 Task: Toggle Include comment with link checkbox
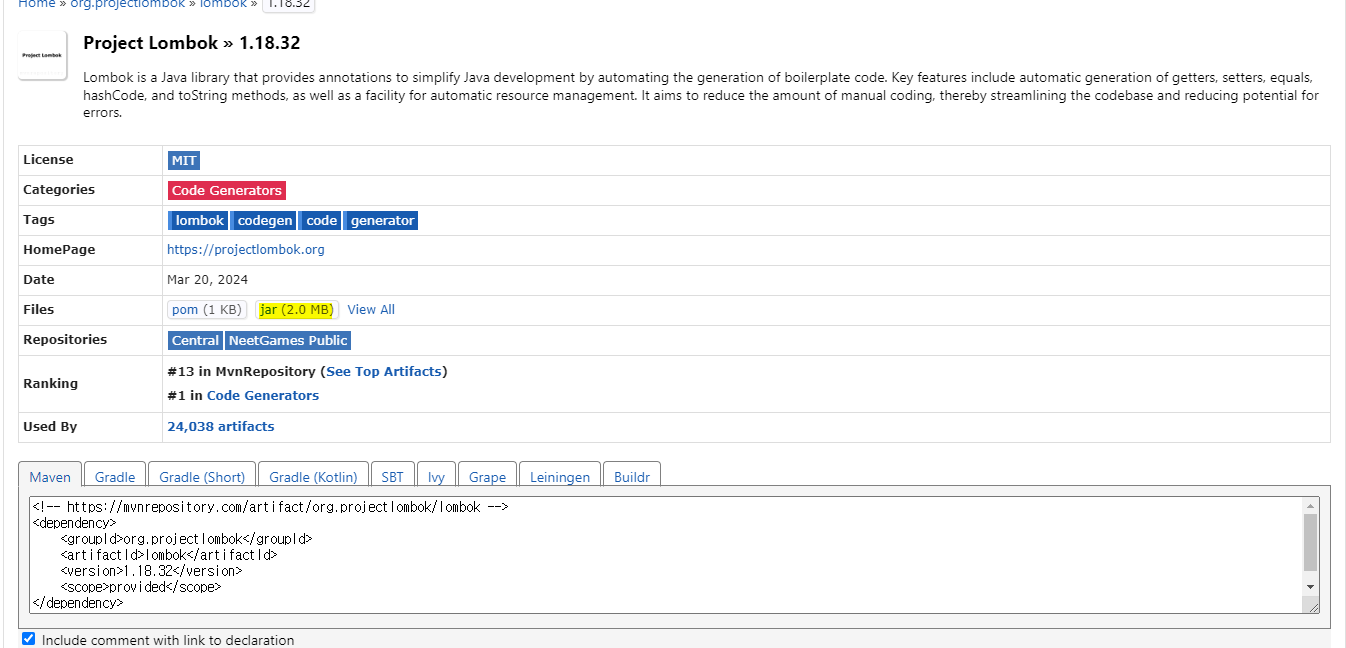point(29,639)
